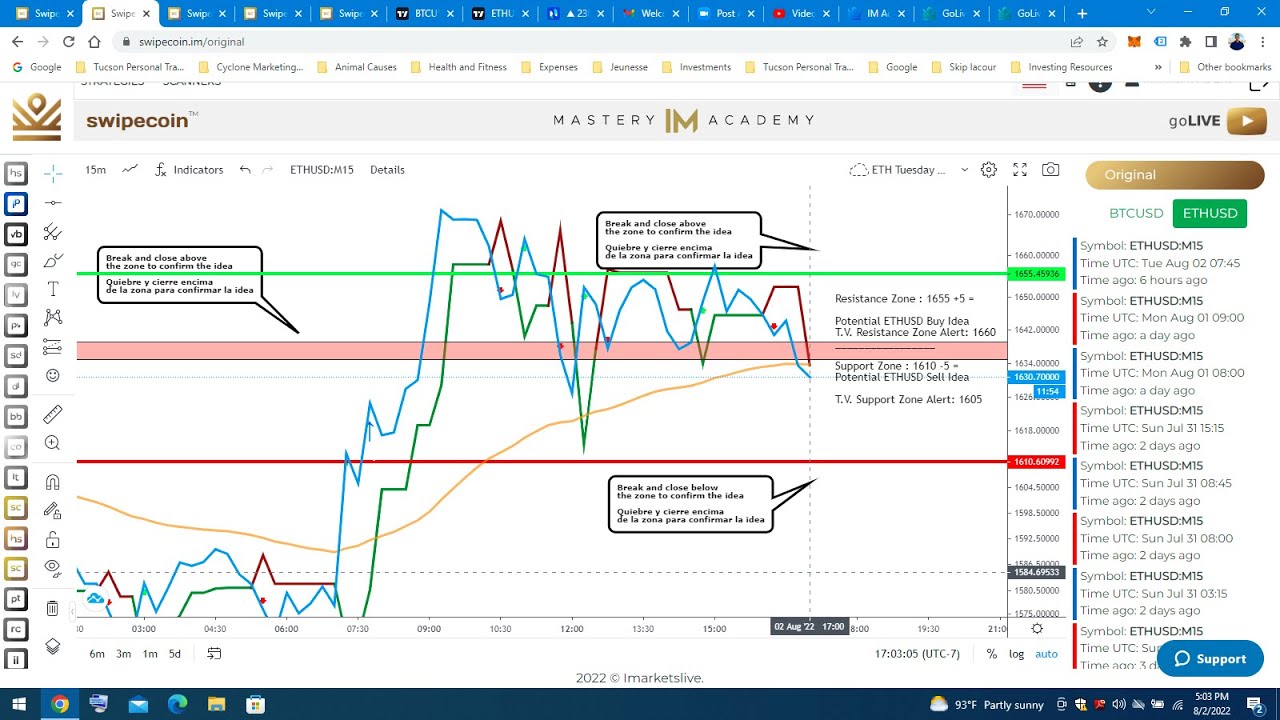Switch to the ETHUSD tab
The height and width of the screenshot is (720, 1280).
(1210, 213)
